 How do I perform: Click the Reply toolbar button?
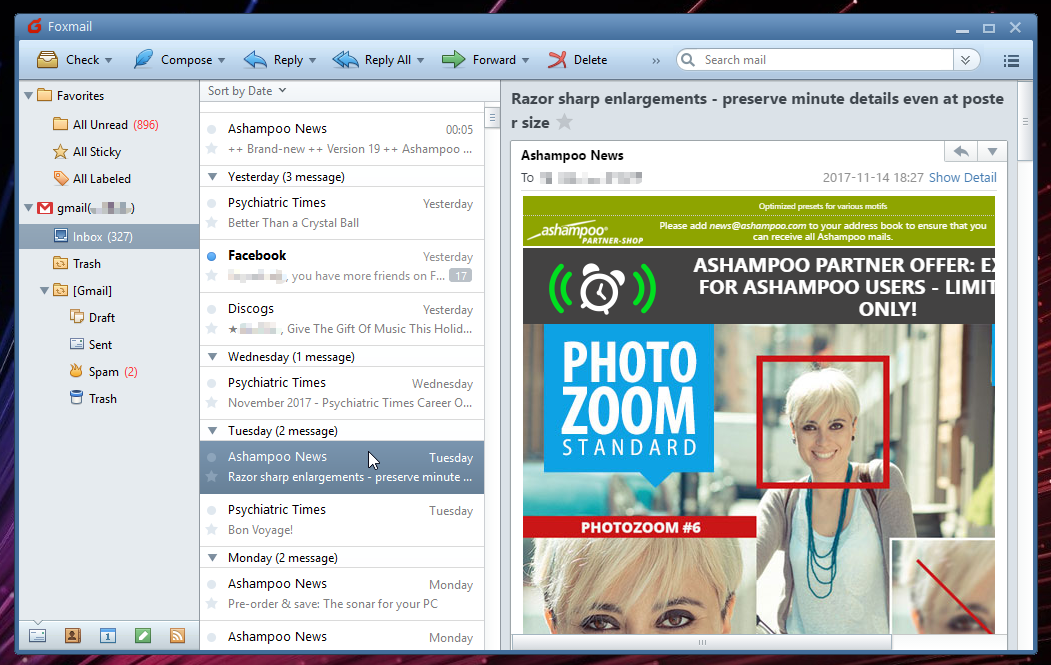[x=273, y=60]
